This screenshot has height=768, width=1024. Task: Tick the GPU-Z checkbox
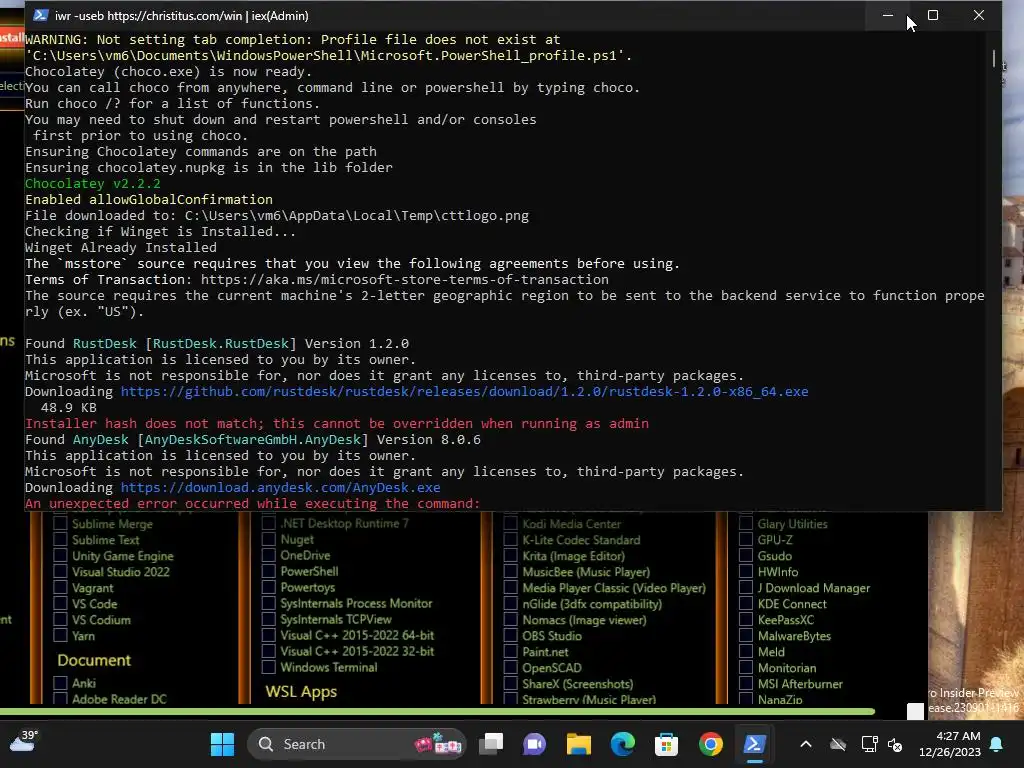746,539
